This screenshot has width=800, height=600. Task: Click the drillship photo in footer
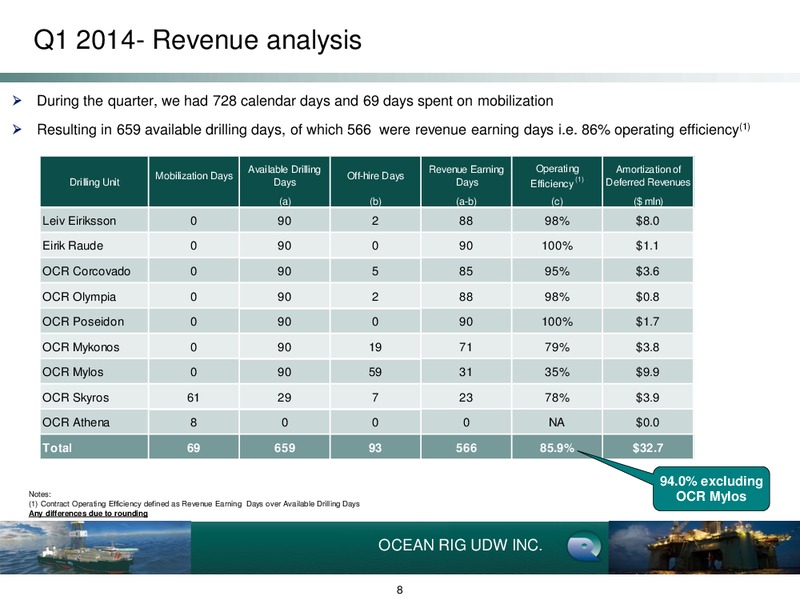pyautogui.click(x=95, y=547)
